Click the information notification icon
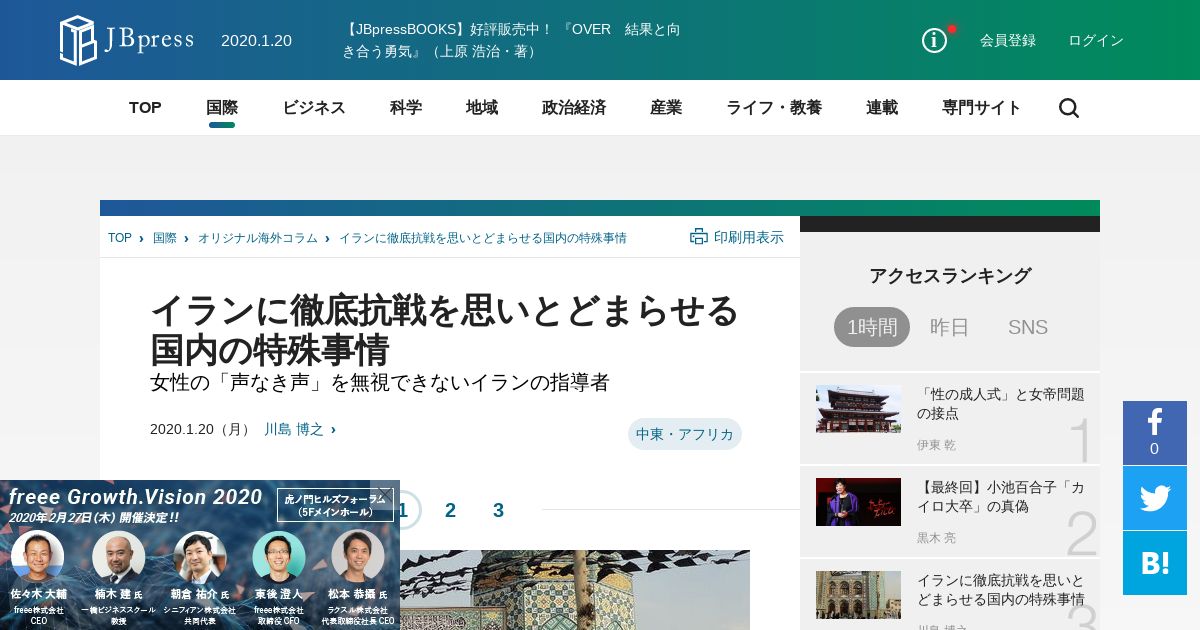Screen dimensions: 1200x630 (x=934, y=40)
